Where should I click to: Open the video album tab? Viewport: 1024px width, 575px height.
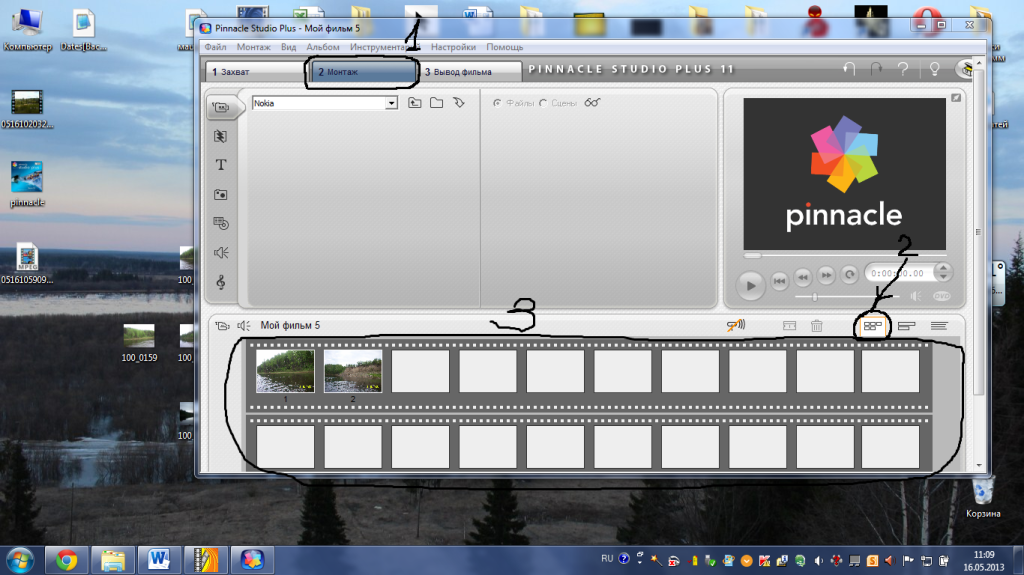221,107
